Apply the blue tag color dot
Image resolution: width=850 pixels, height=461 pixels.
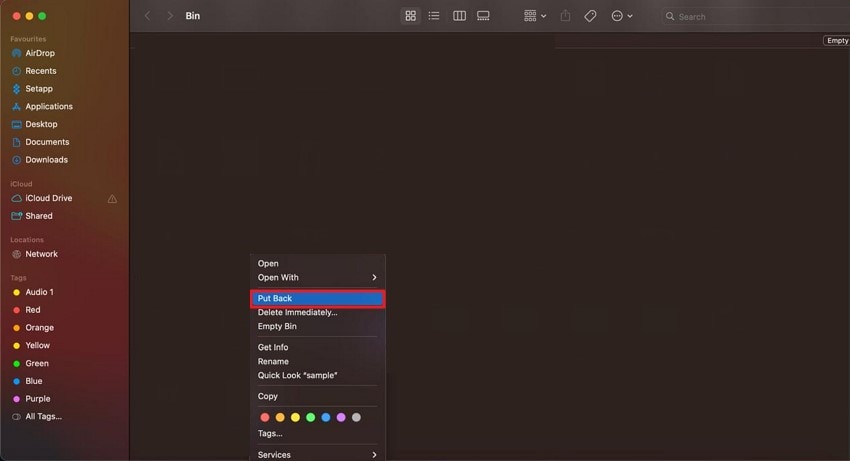click(x=325, y=418)
